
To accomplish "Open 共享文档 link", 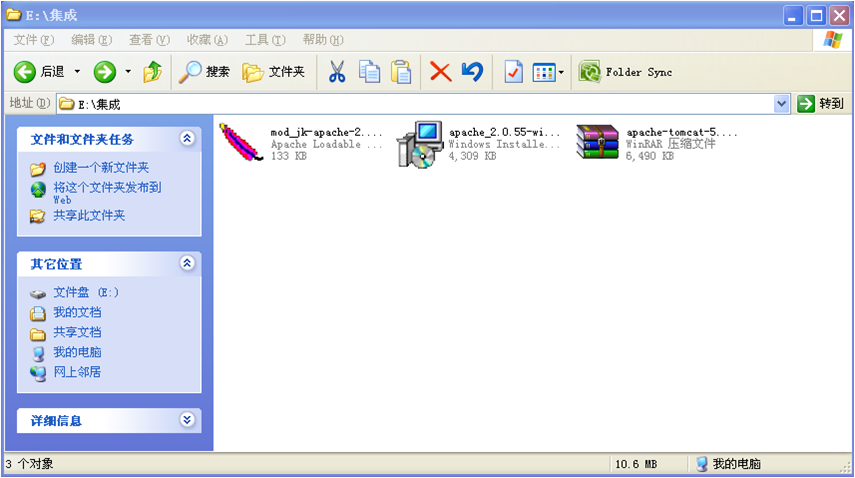I will coord(77,332).
